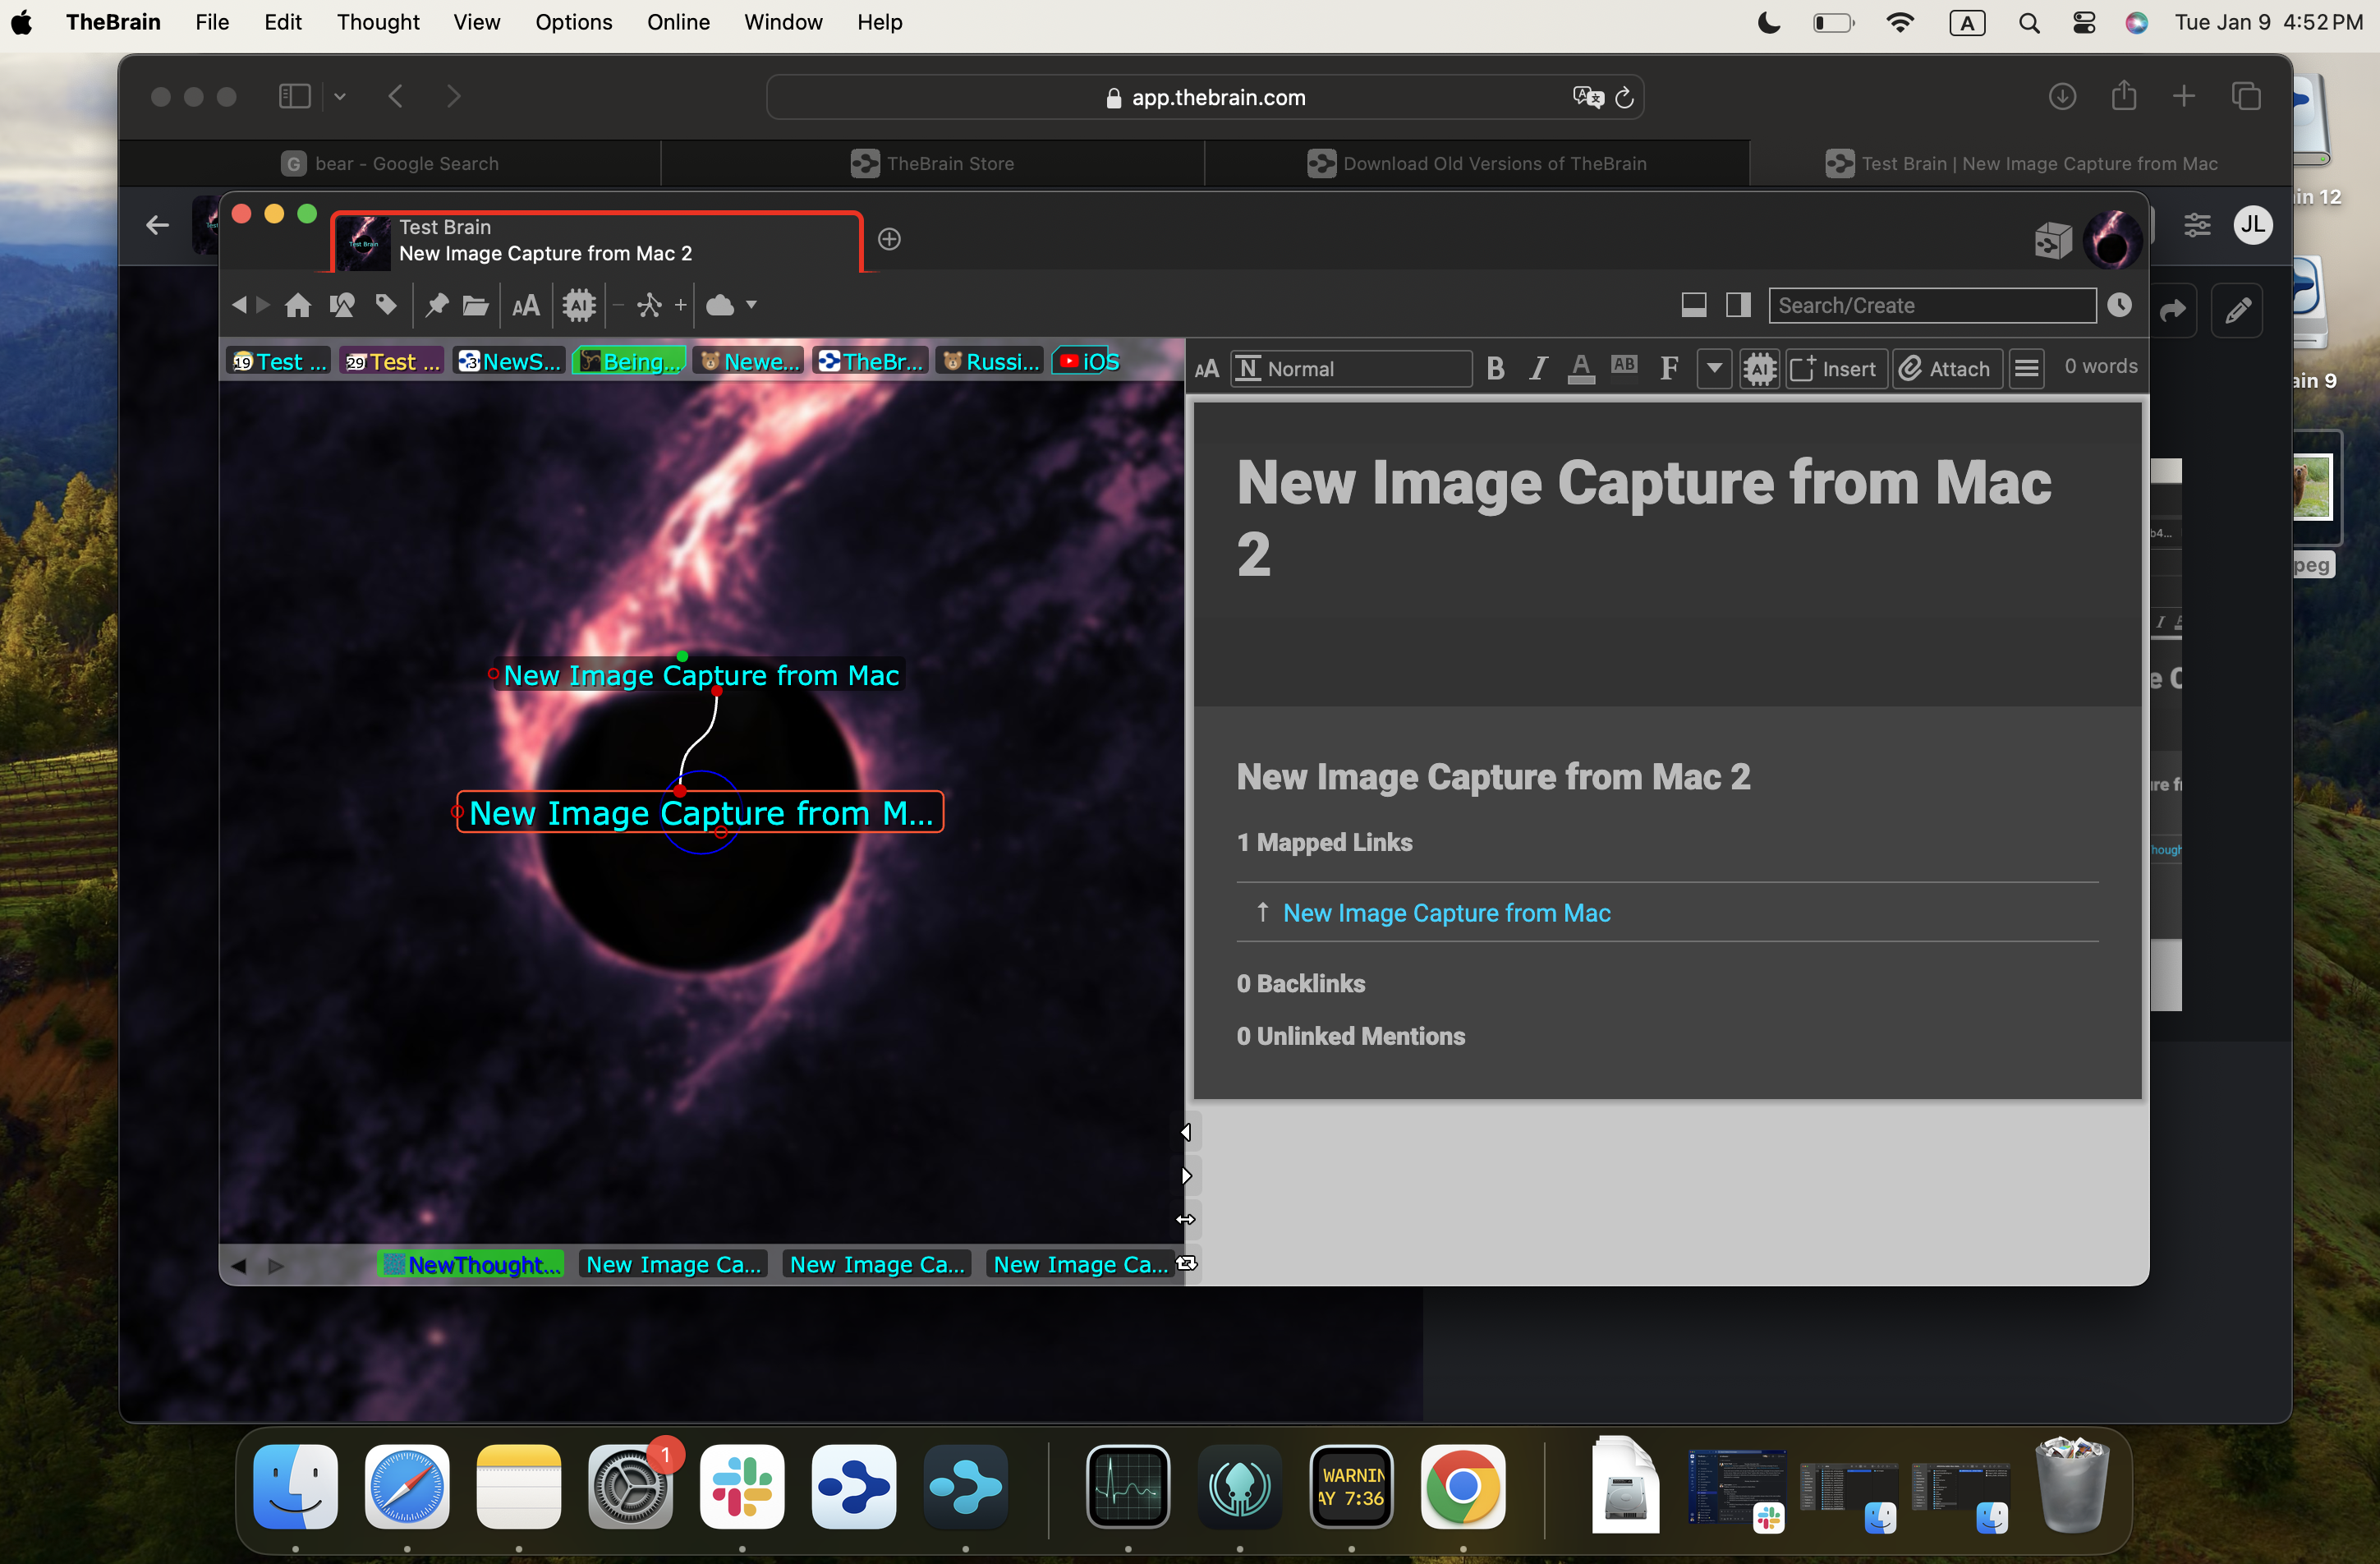Click the black hole brain avatar icon

[x=2112, y=240]
